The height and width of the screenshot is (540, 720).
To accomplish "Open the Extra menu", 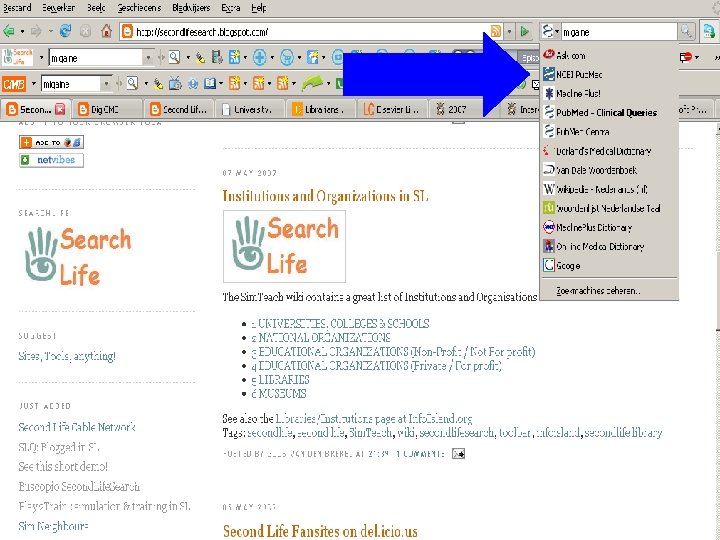I will (231, 8).
